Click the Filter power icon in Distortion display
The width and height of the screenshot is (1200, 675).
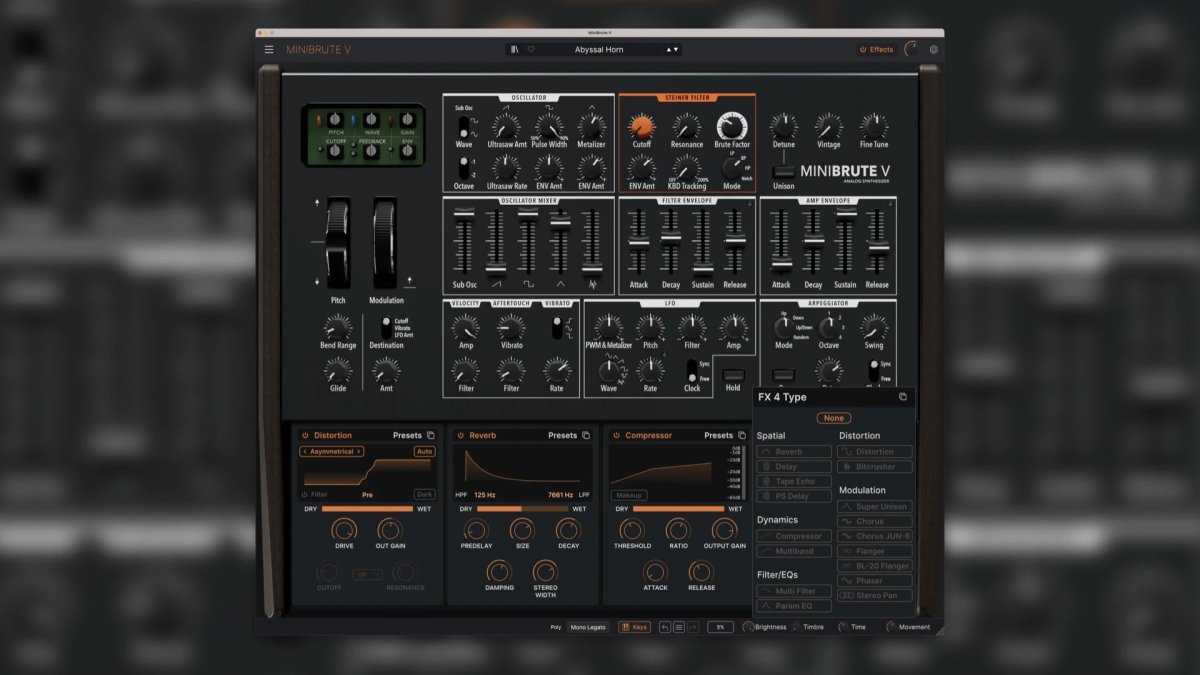coord(305,494)
